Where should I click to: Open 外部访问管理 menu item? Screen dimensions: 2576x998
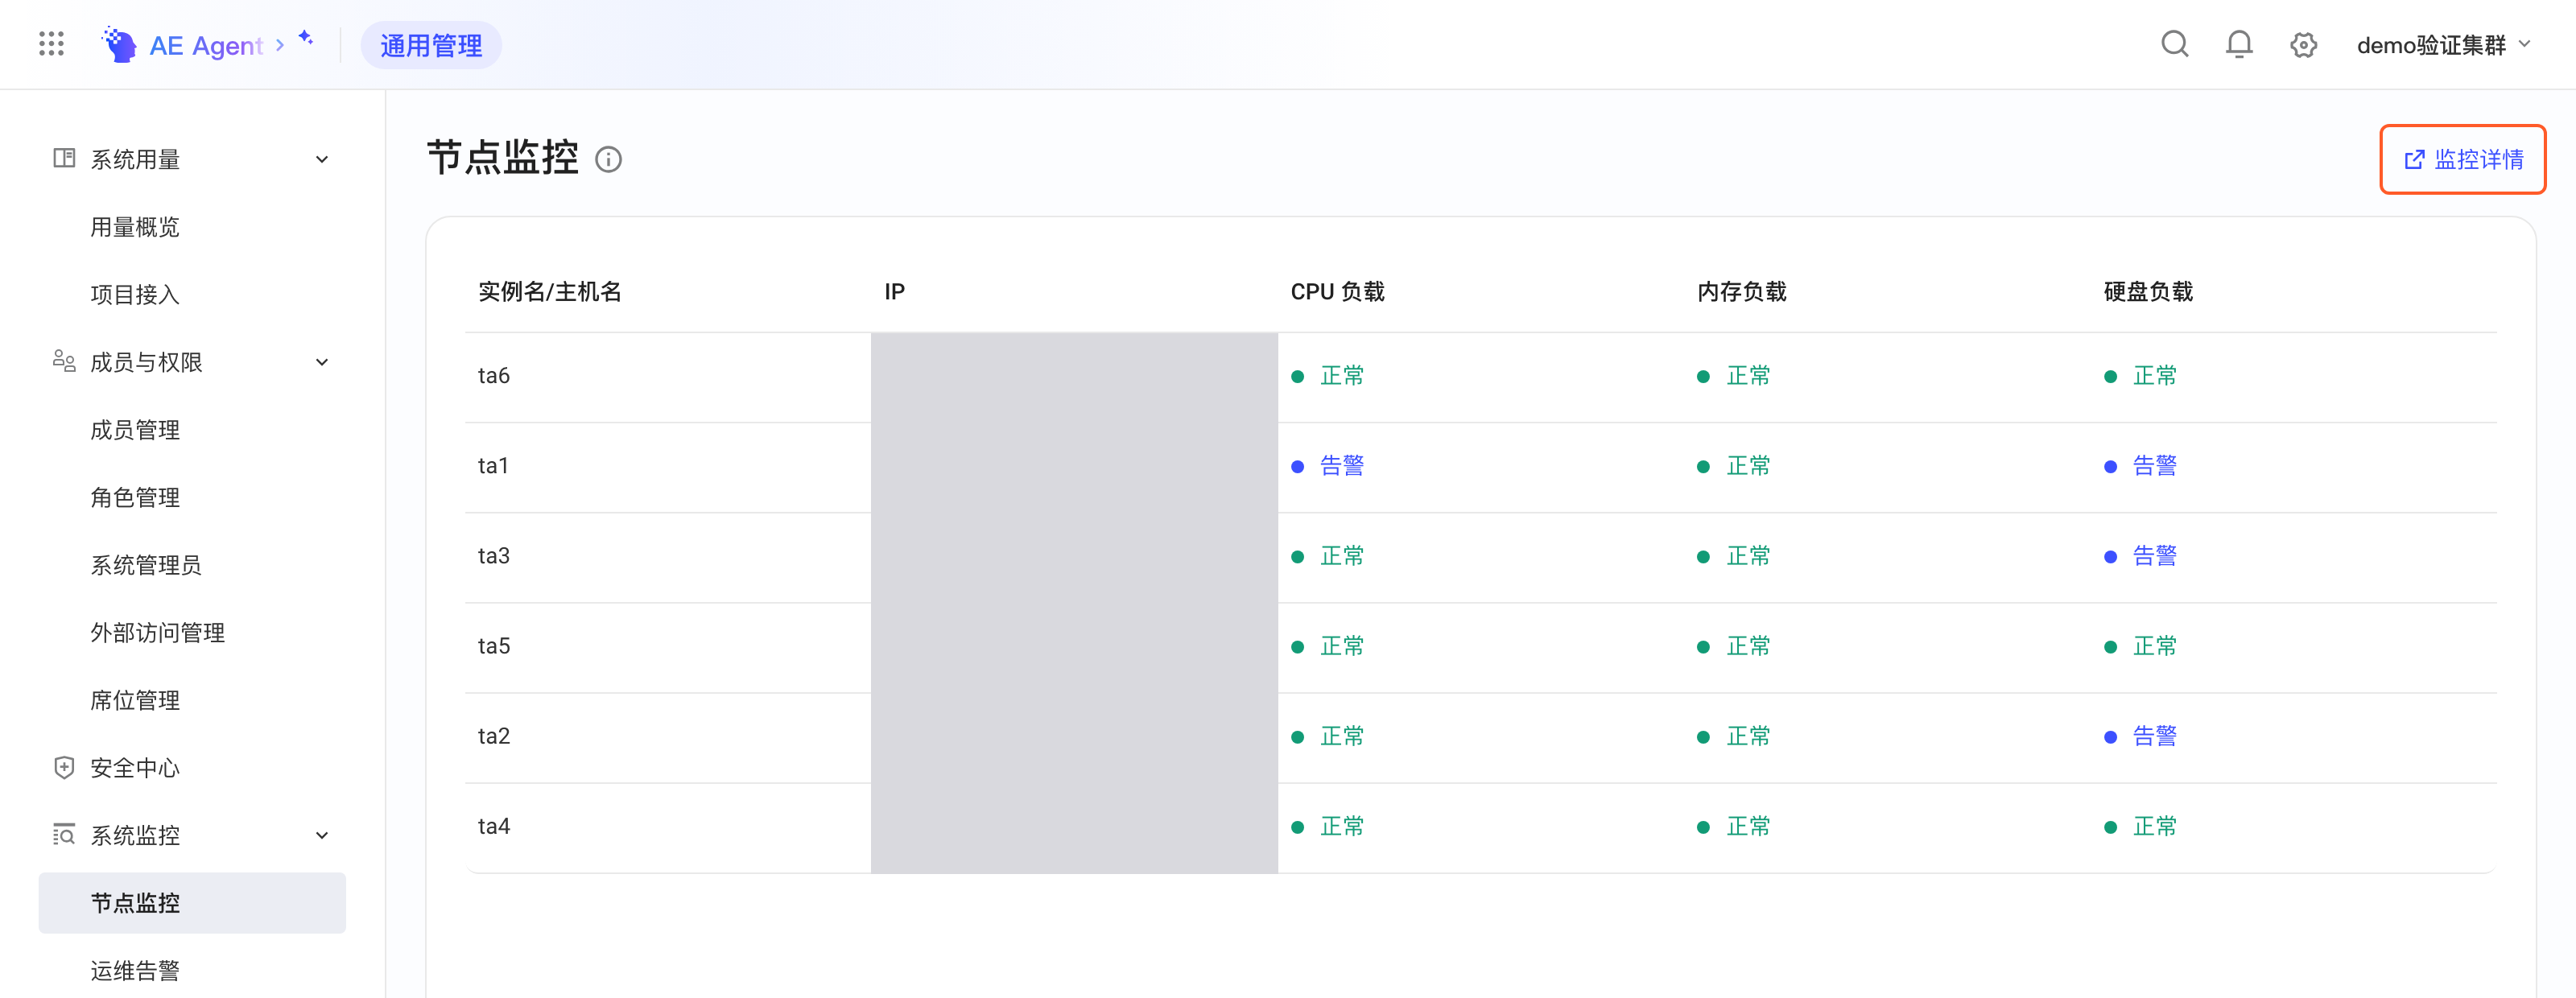[x=158, y=632]
